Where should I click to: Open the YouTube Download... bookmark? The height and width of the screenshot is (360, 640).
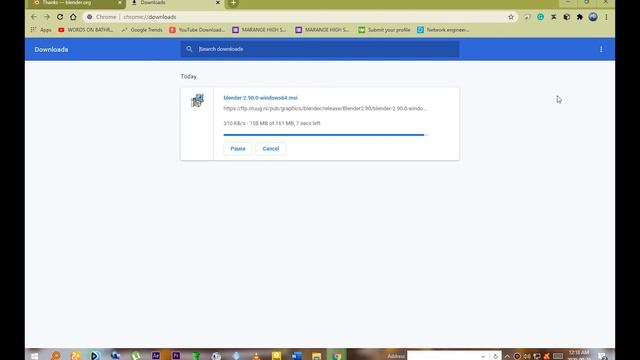pyautogui.click(x=197, y=30)
